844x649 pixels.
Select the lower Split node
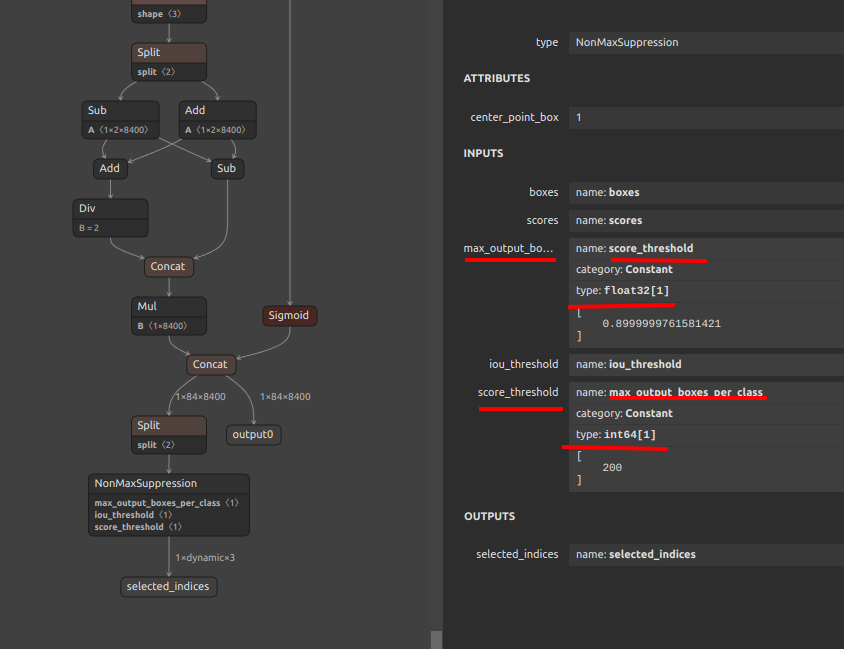tap(168, 425)
